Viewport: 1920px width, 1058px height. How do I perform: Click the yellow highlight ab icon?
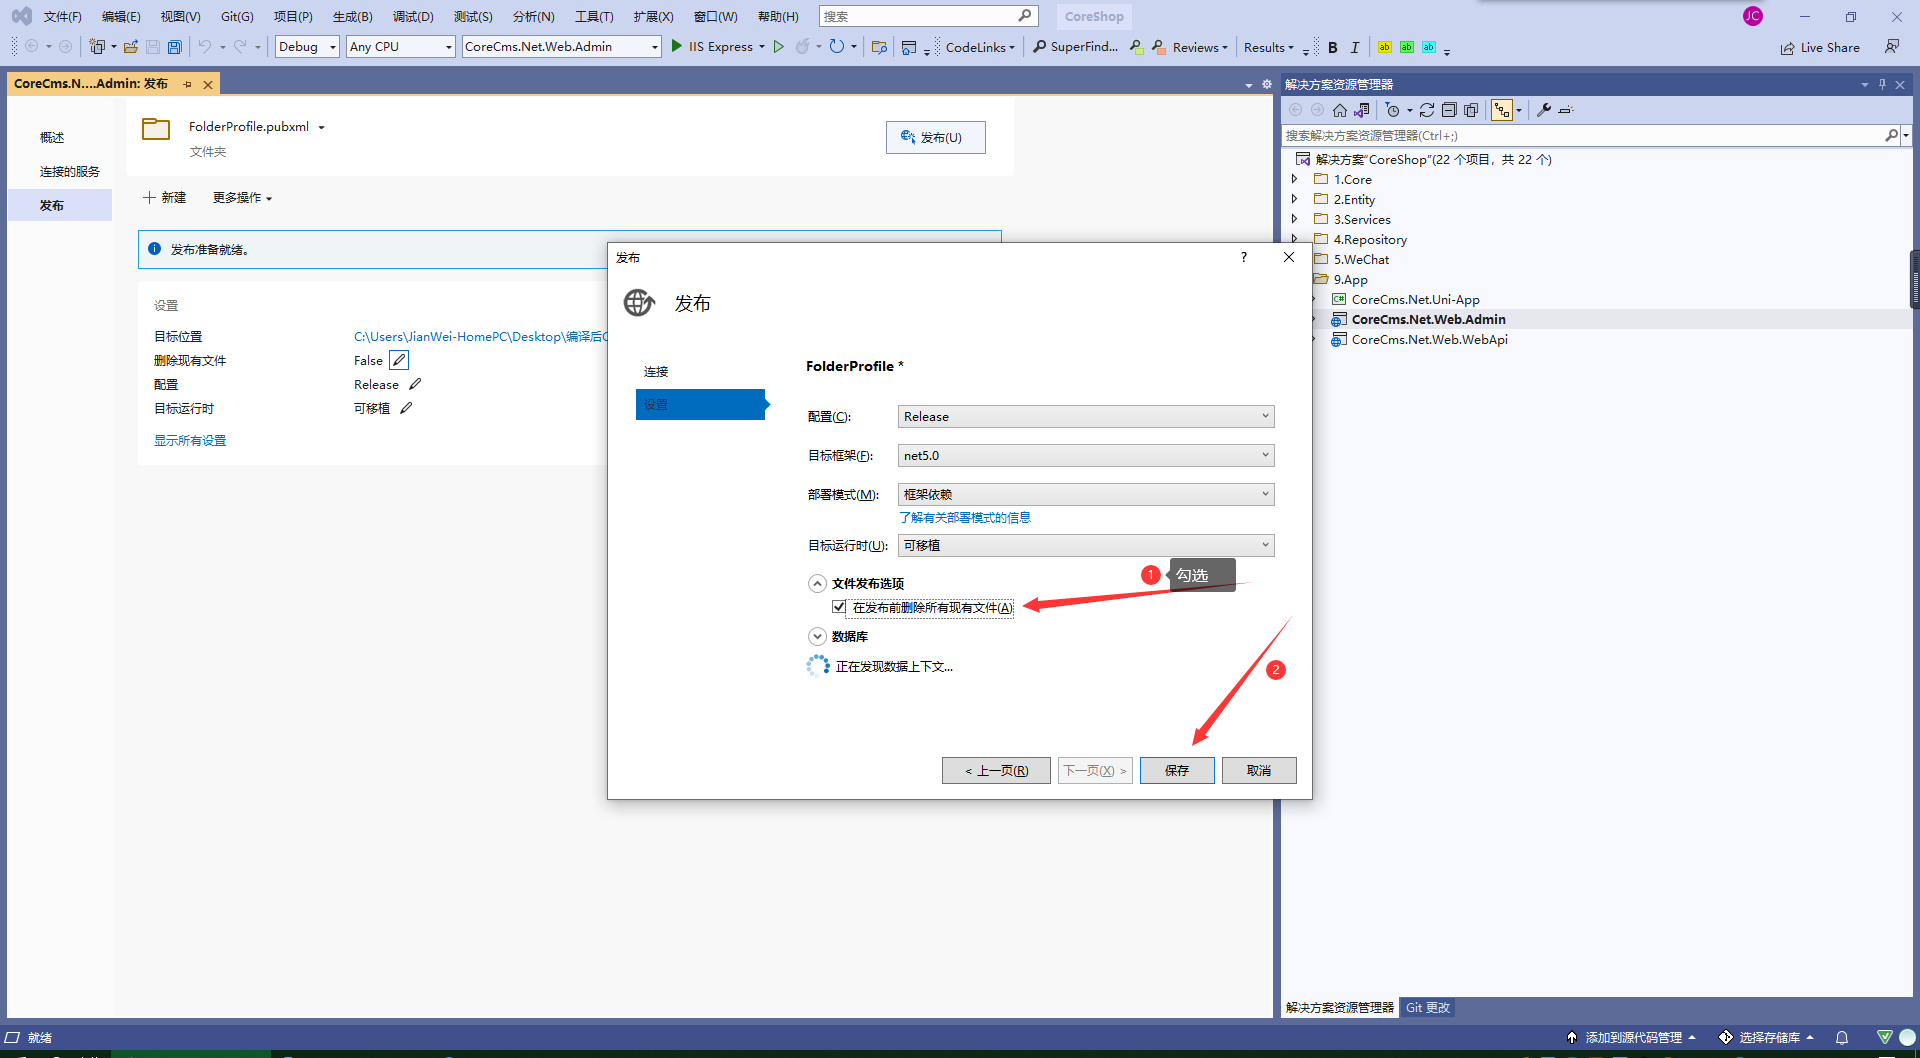(x=1384, y=47)
